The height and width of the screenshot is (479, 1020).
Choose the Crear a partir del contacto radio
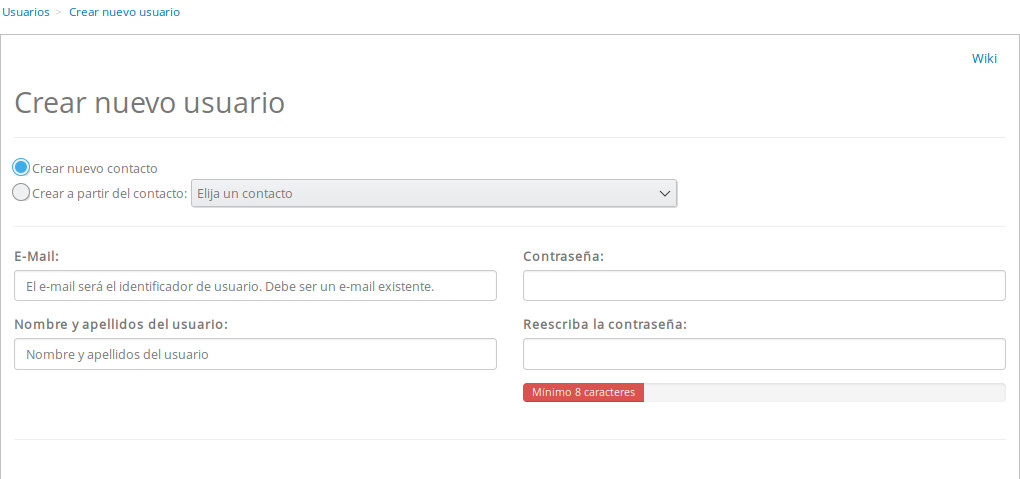[x=21, y=193]
